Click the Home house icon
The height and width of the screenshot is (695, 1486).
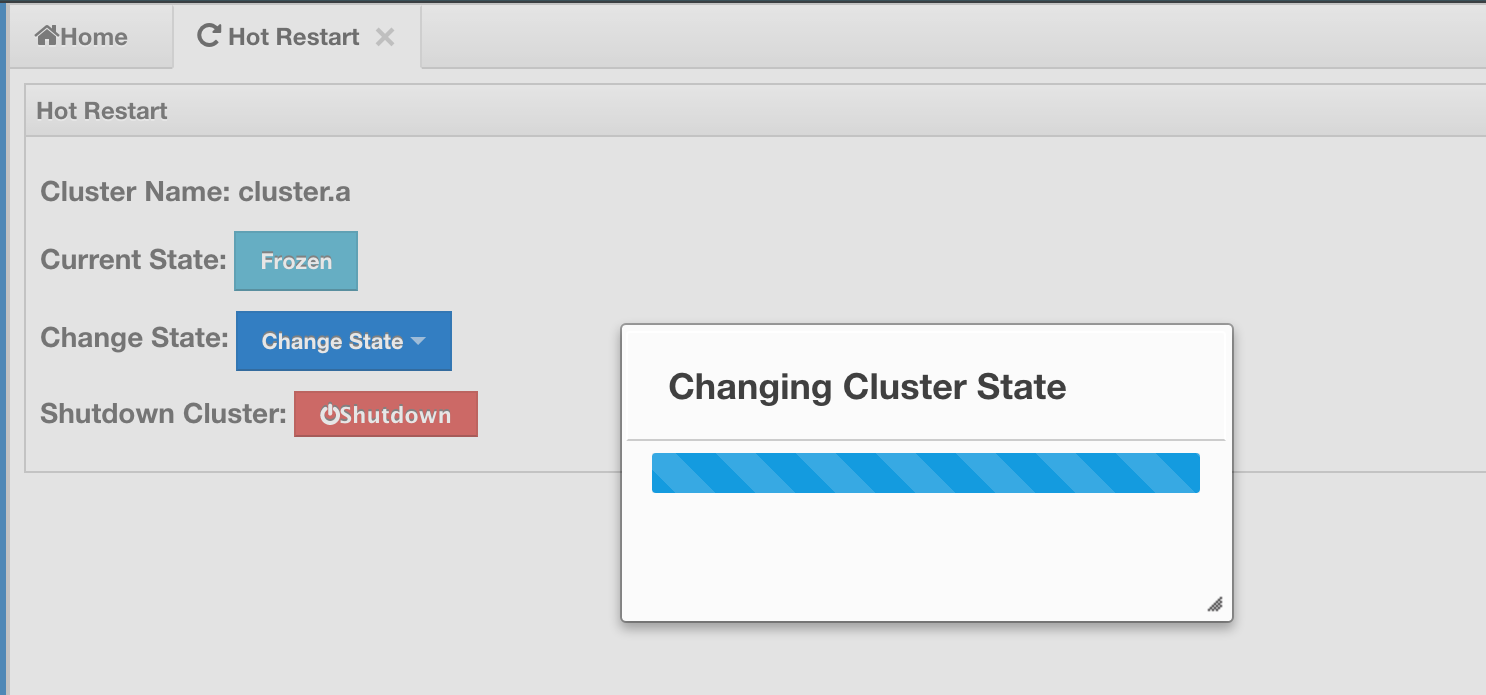47,36
